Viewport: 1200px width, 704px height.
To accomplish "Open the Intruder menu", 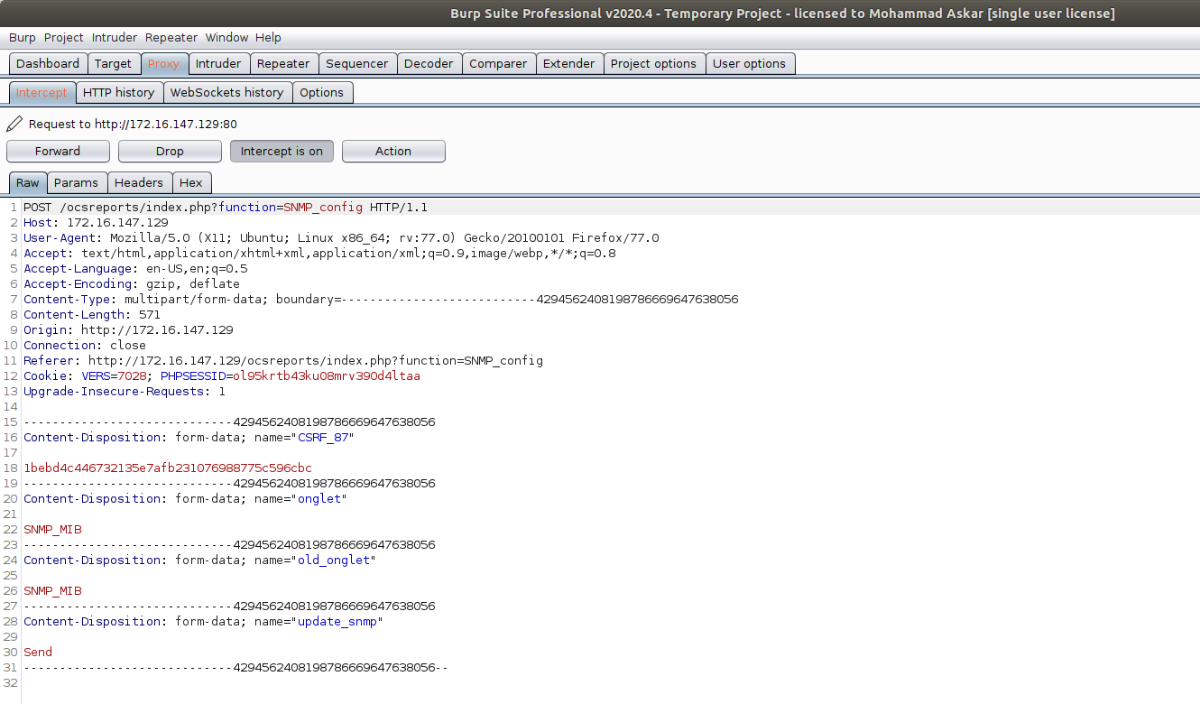I will click(115, 37).
